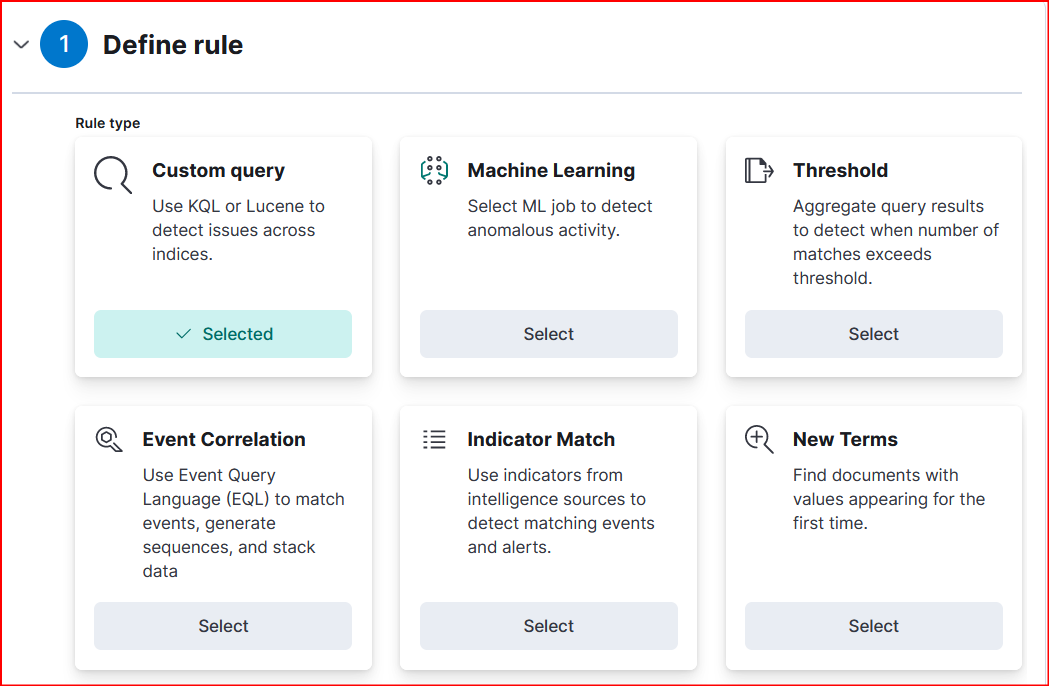Click the Custom query magnifying glass icon
Image resolution: width=1049 pixels, height=686 pixels.
111,175
